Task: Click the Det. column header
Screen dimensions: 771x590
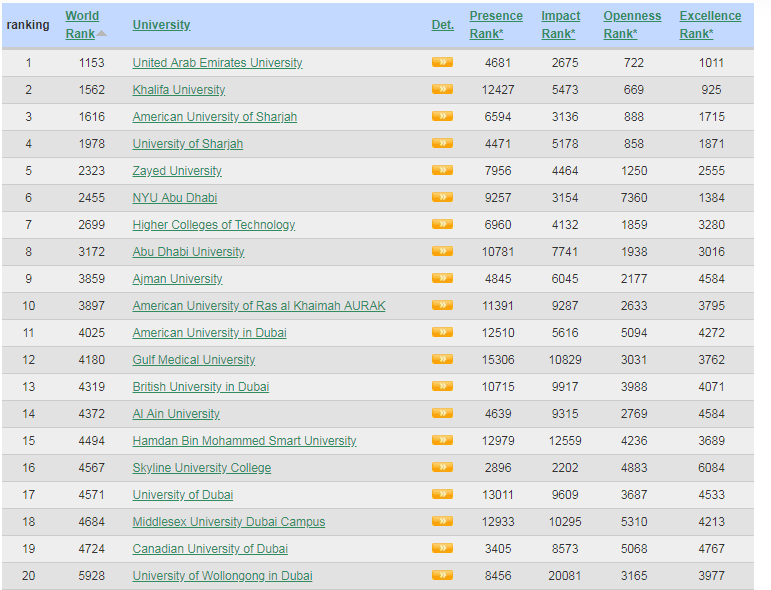Action: click(442, 25)
